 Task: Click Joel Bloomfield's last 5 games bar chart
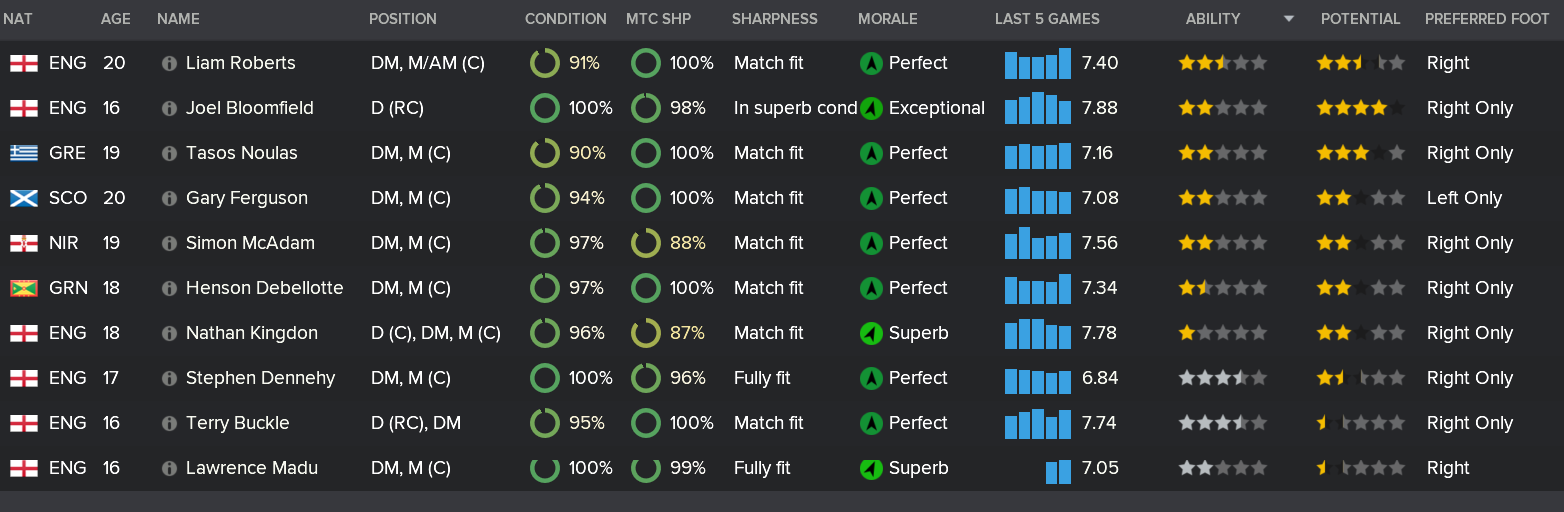tap(1037, 108)
